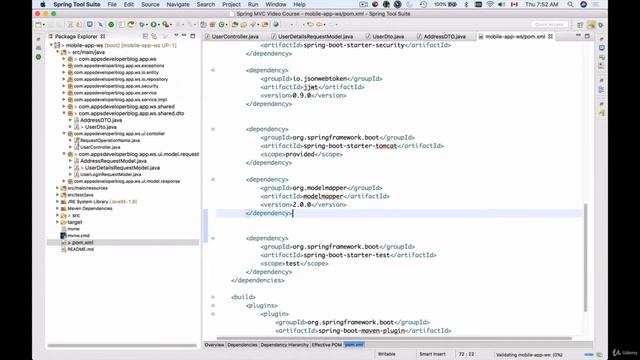Select the Java perspective icon
Image resolution: width=640 pixels, height=360 pixels.
click(x=591, y=25)
